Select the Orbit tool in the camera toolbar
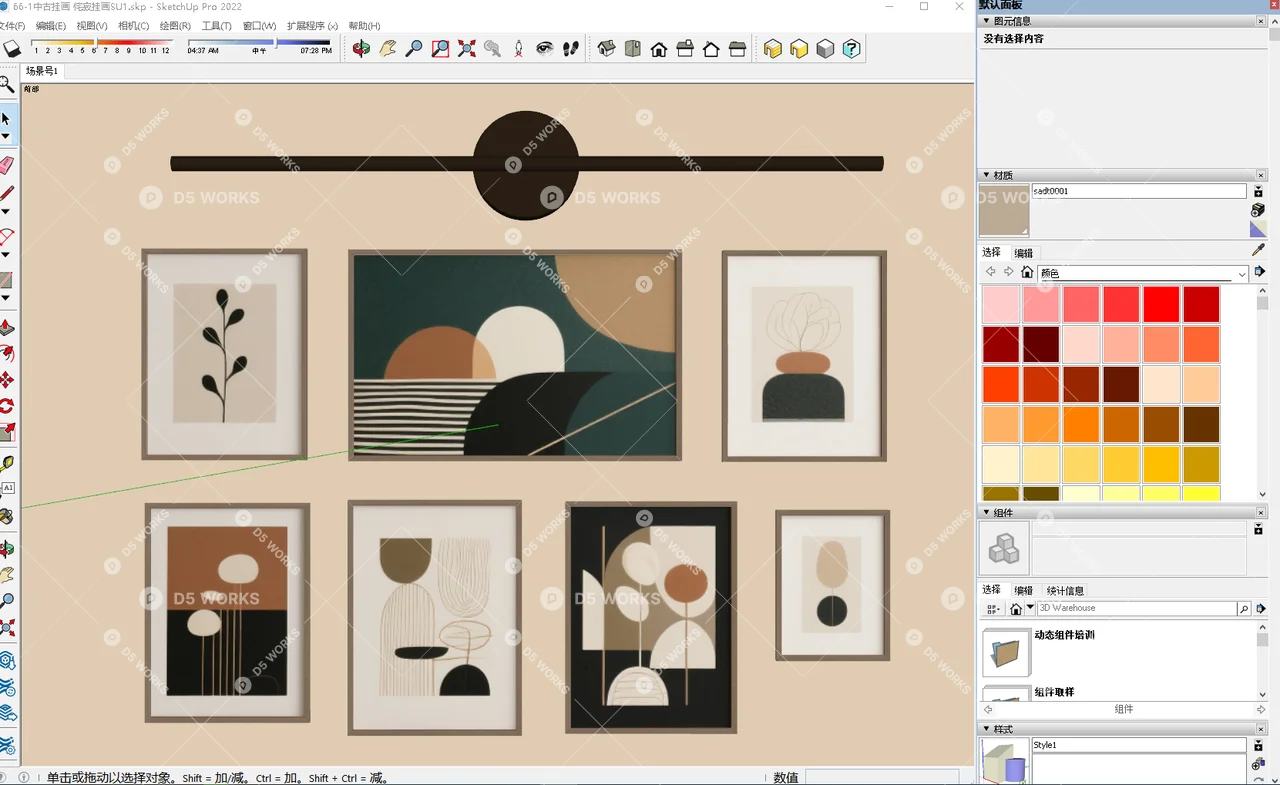The height and width of the screenshot is (785, 1280). [x=360, y=48]
